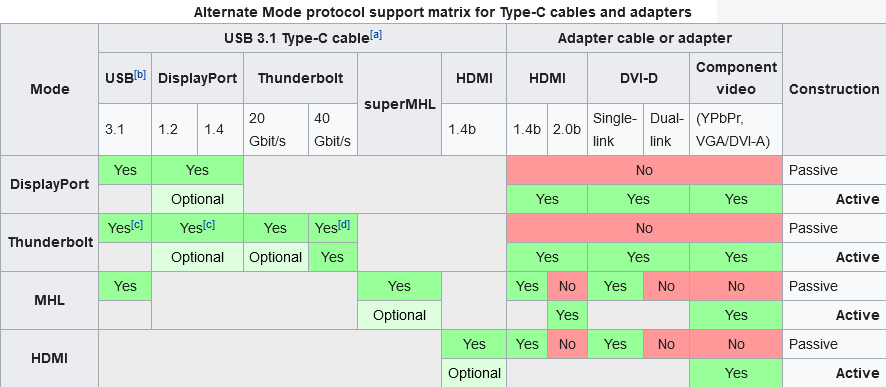
Task: Click the 20 Gbit/s subheader cell
Action: point(276,129)
